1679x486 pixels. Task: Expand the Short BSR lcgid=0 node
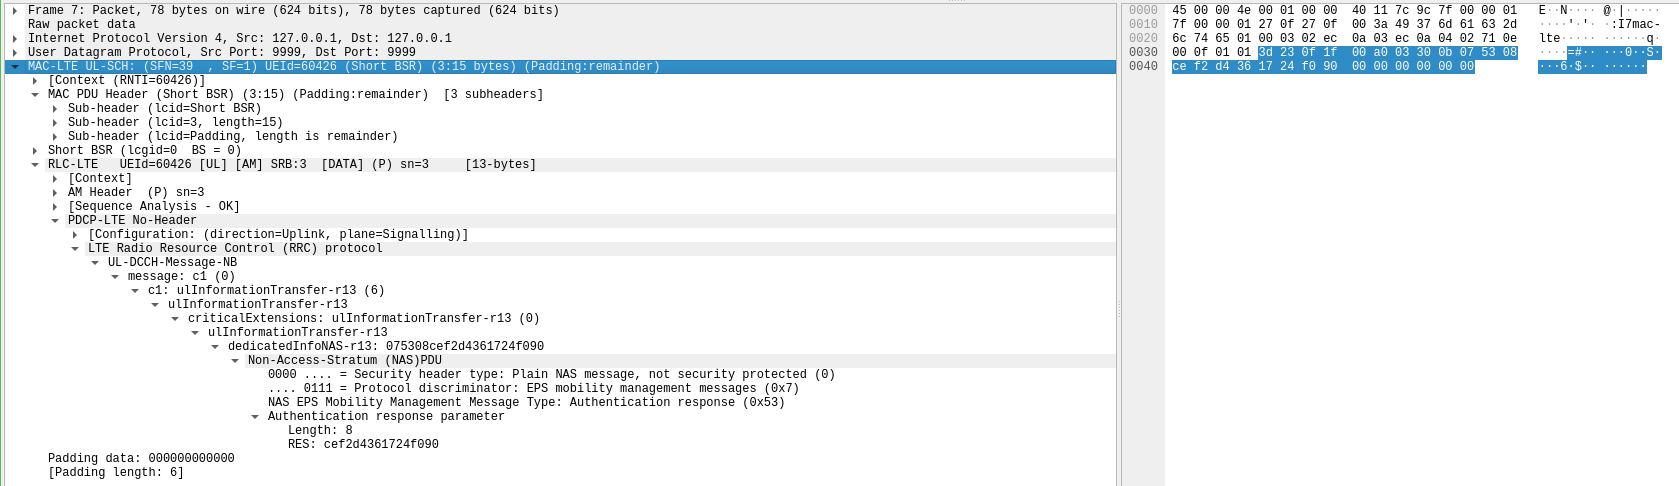35,150
